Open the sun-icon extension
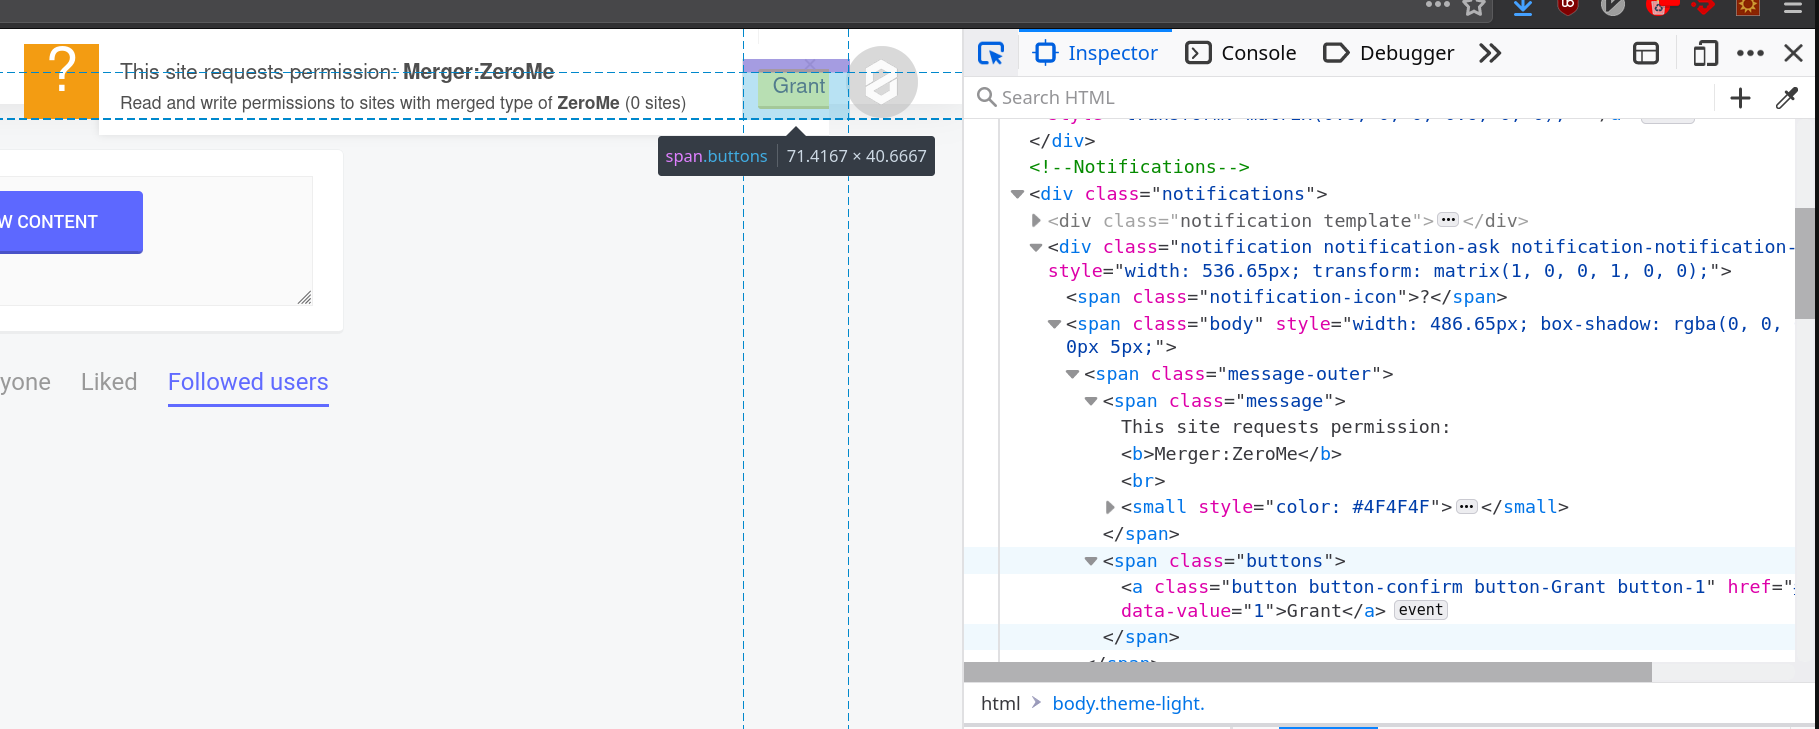This screenshot has width=1819, height=729. (x=1748, y=7)
